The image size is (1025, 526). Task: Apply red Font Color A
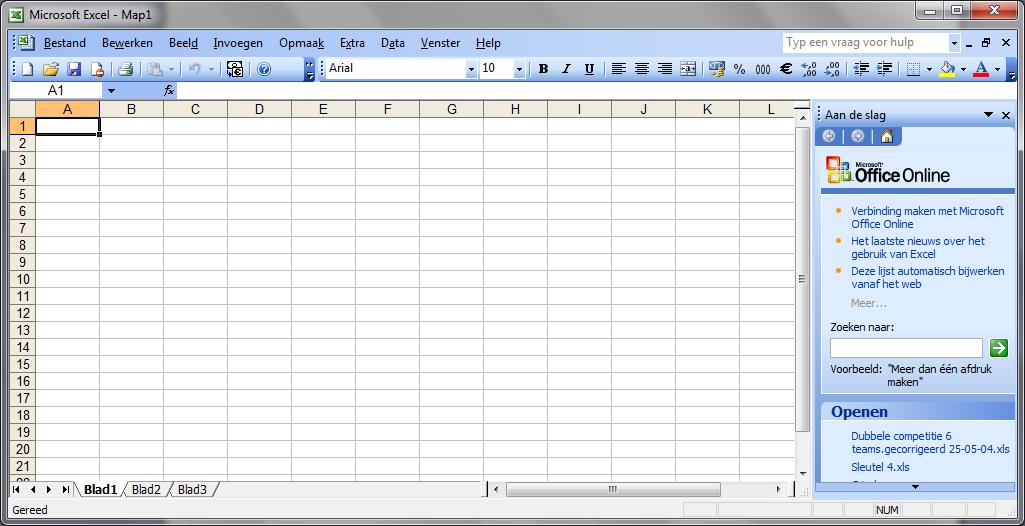(981, 69)
